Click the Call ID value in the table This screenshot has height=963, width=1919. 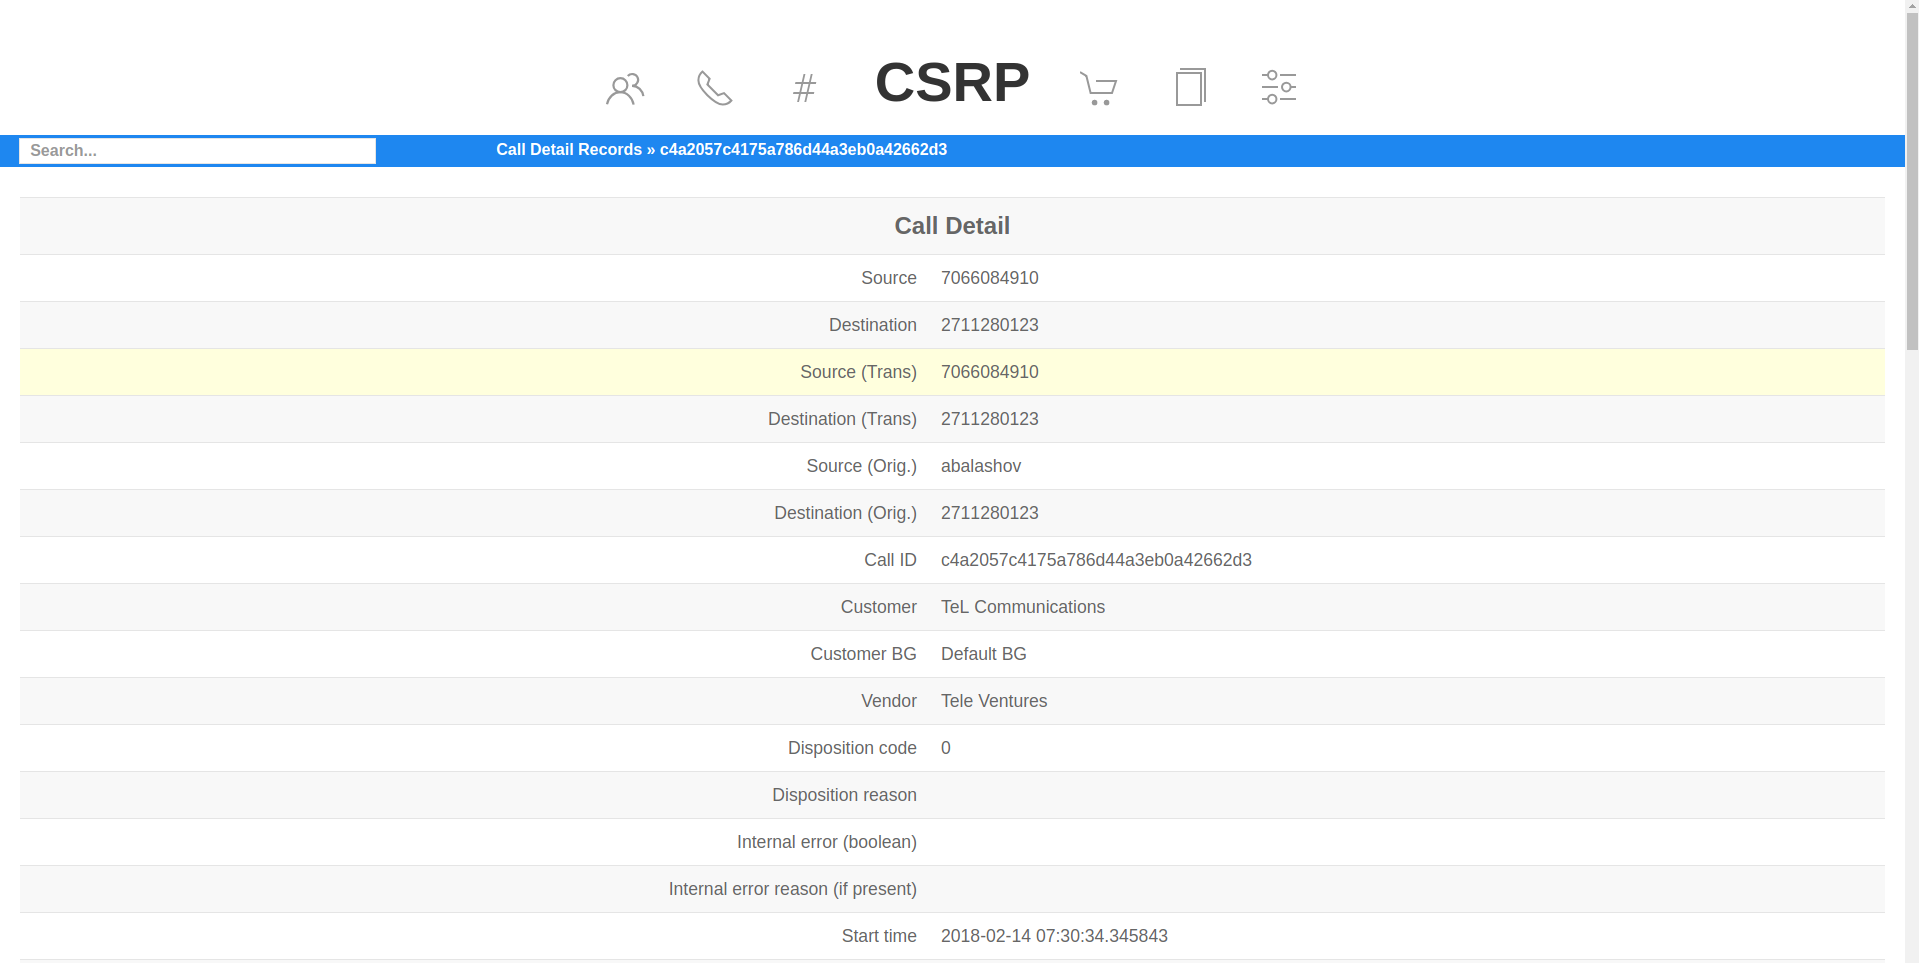[x=1095, y=560]
